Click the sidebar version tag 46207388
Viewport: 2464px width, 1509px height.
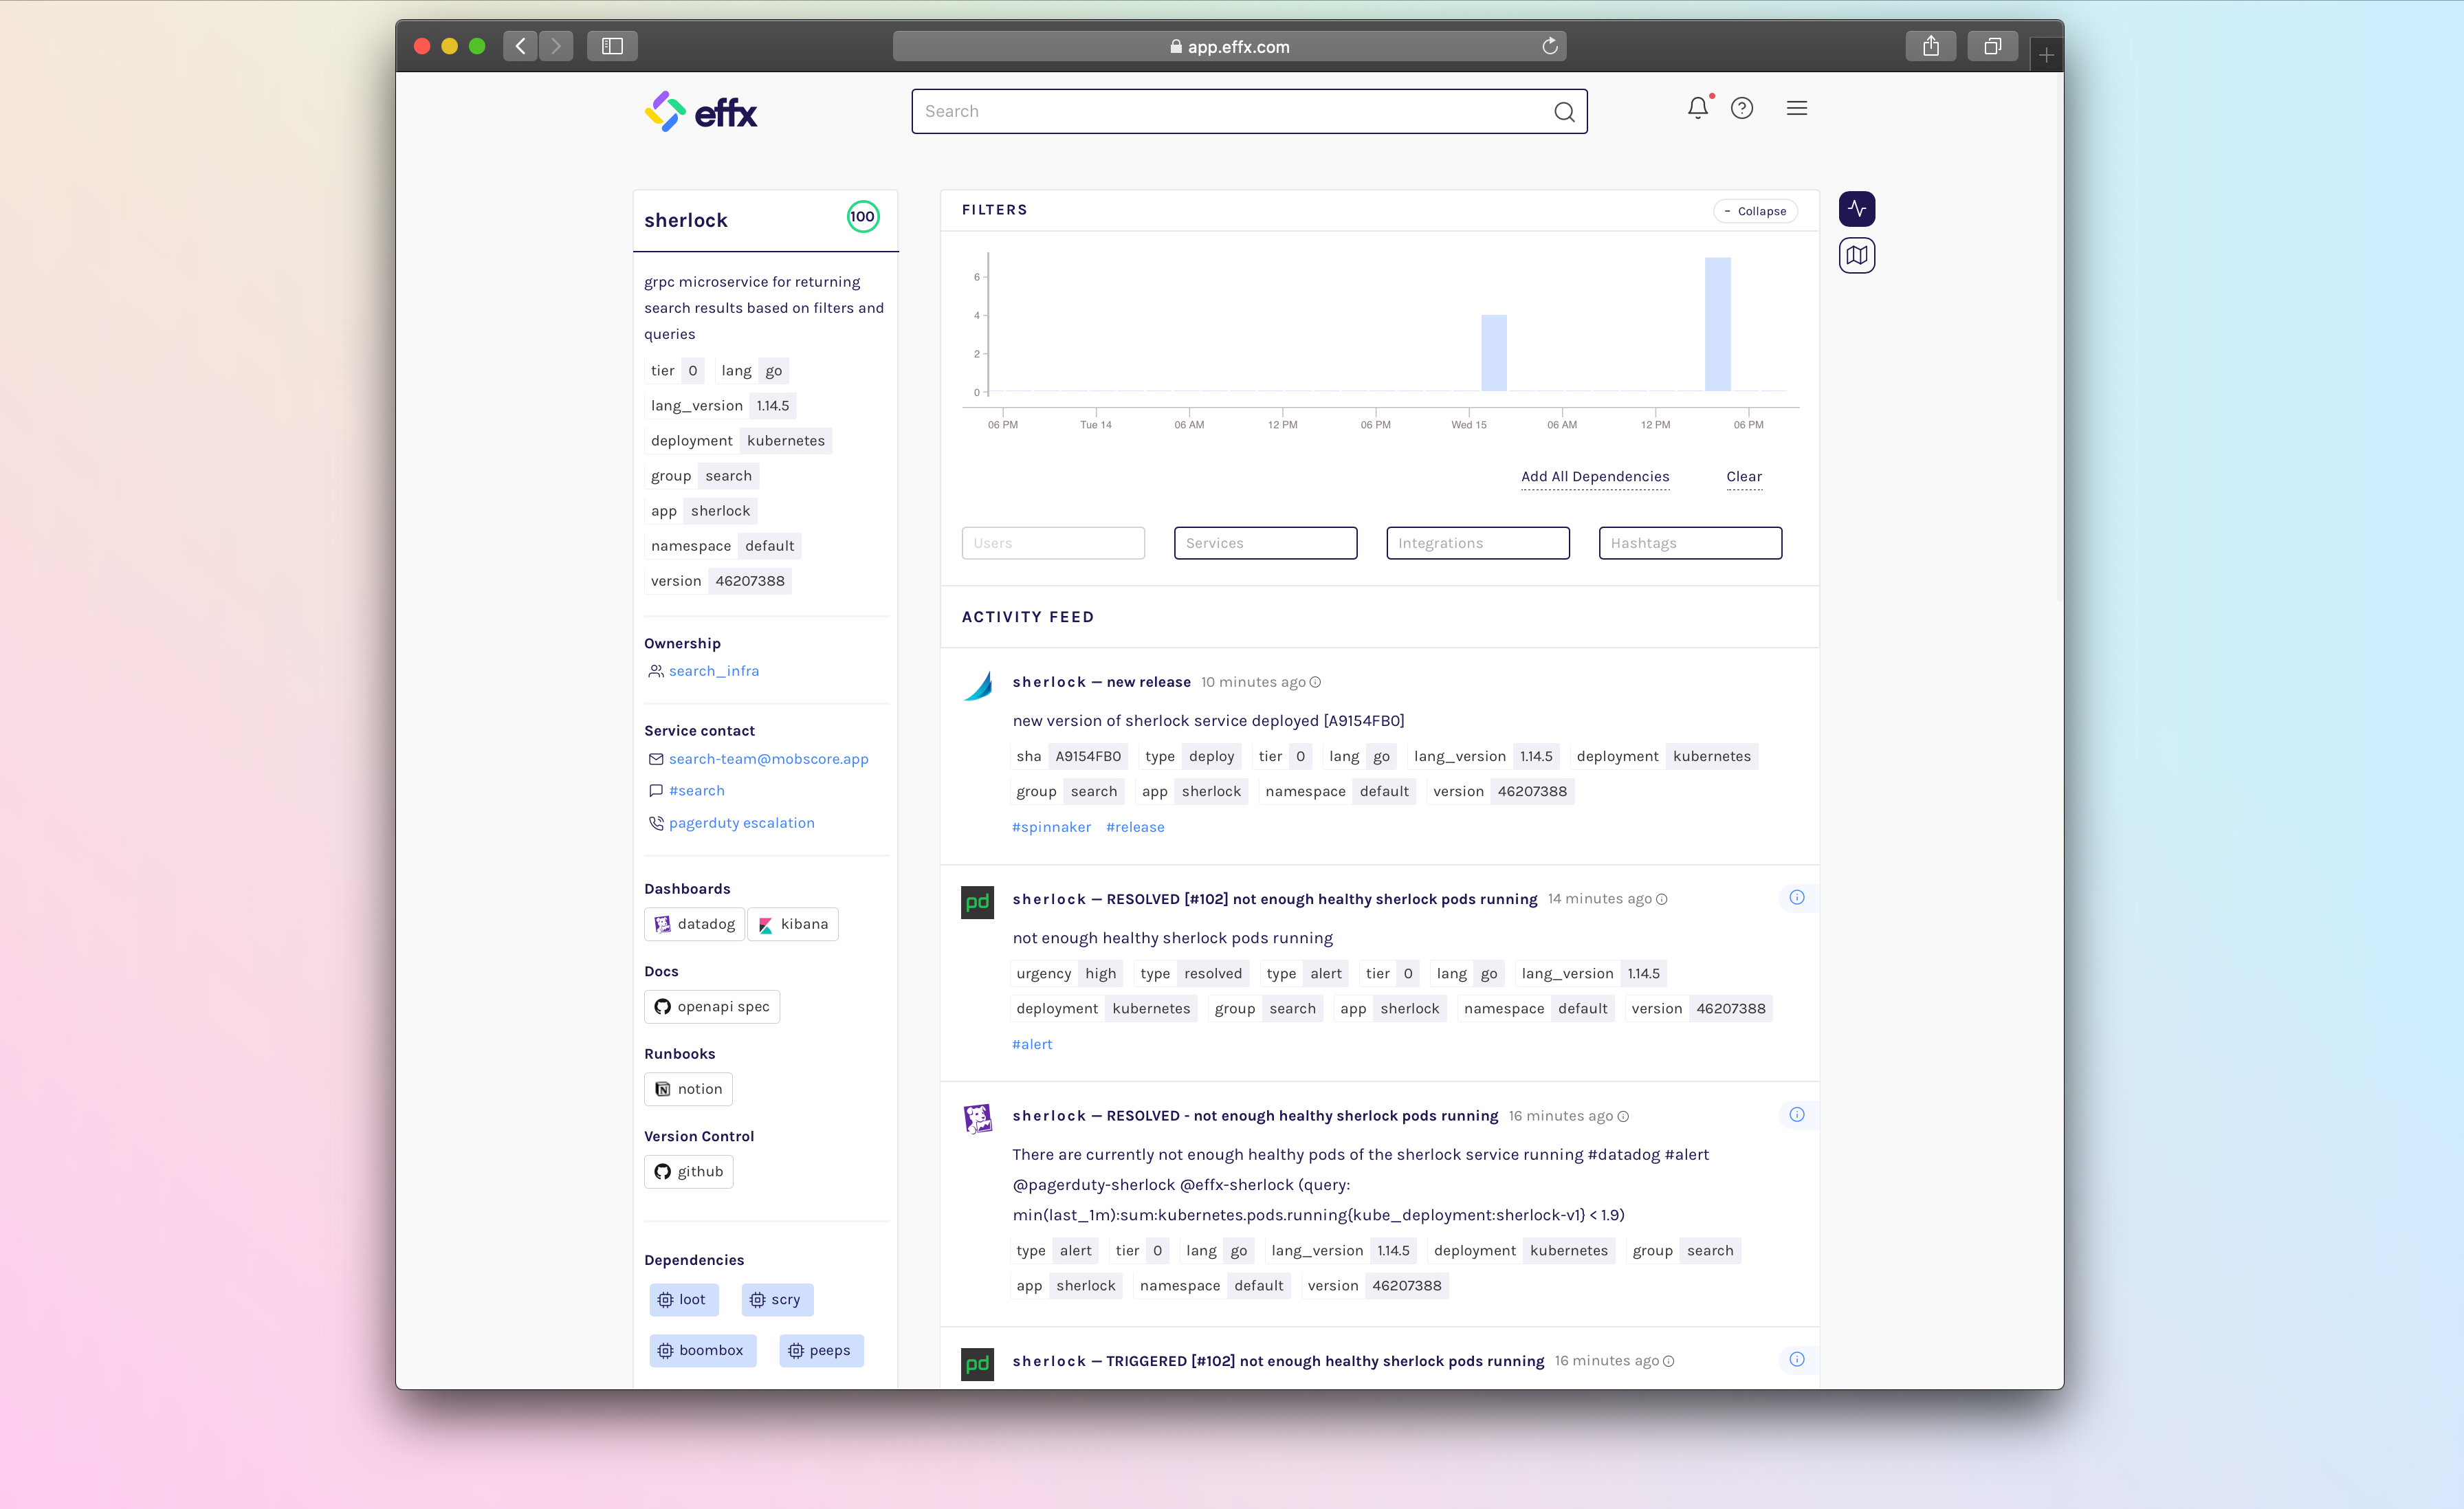[x=750, y=581]
